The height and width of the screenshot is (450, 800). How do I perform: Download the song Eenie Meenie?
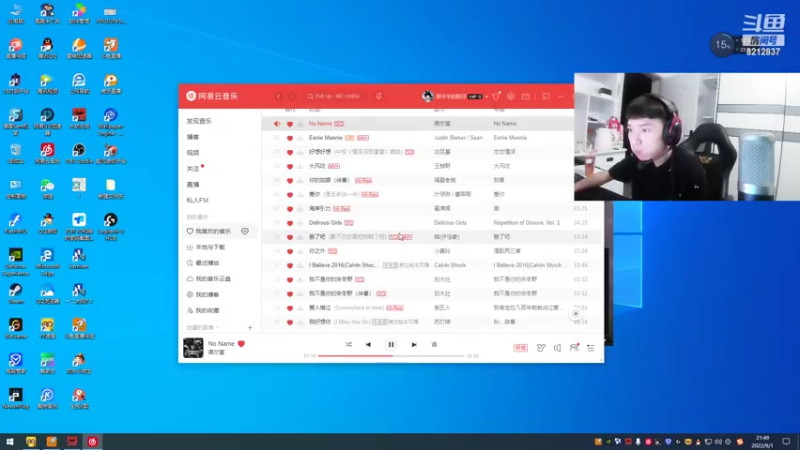300,138
